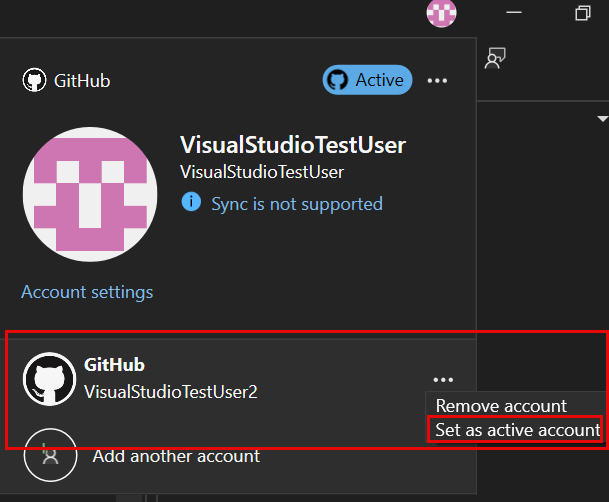Viewport: 609px width, 502px height.
Task: Open the feedback icon beside the panel
Action: click(494, 59)
